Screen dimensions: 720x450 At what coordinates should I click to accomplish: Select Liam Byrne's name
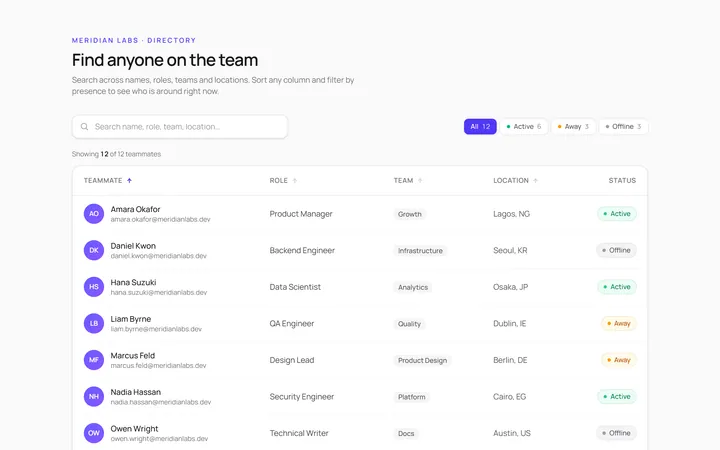coord(130,319)
